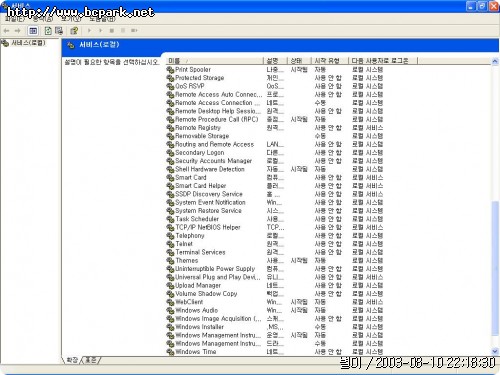The image size is (500, 375).
Task: Select the System Restore Service name
Action: coord(208,211)
